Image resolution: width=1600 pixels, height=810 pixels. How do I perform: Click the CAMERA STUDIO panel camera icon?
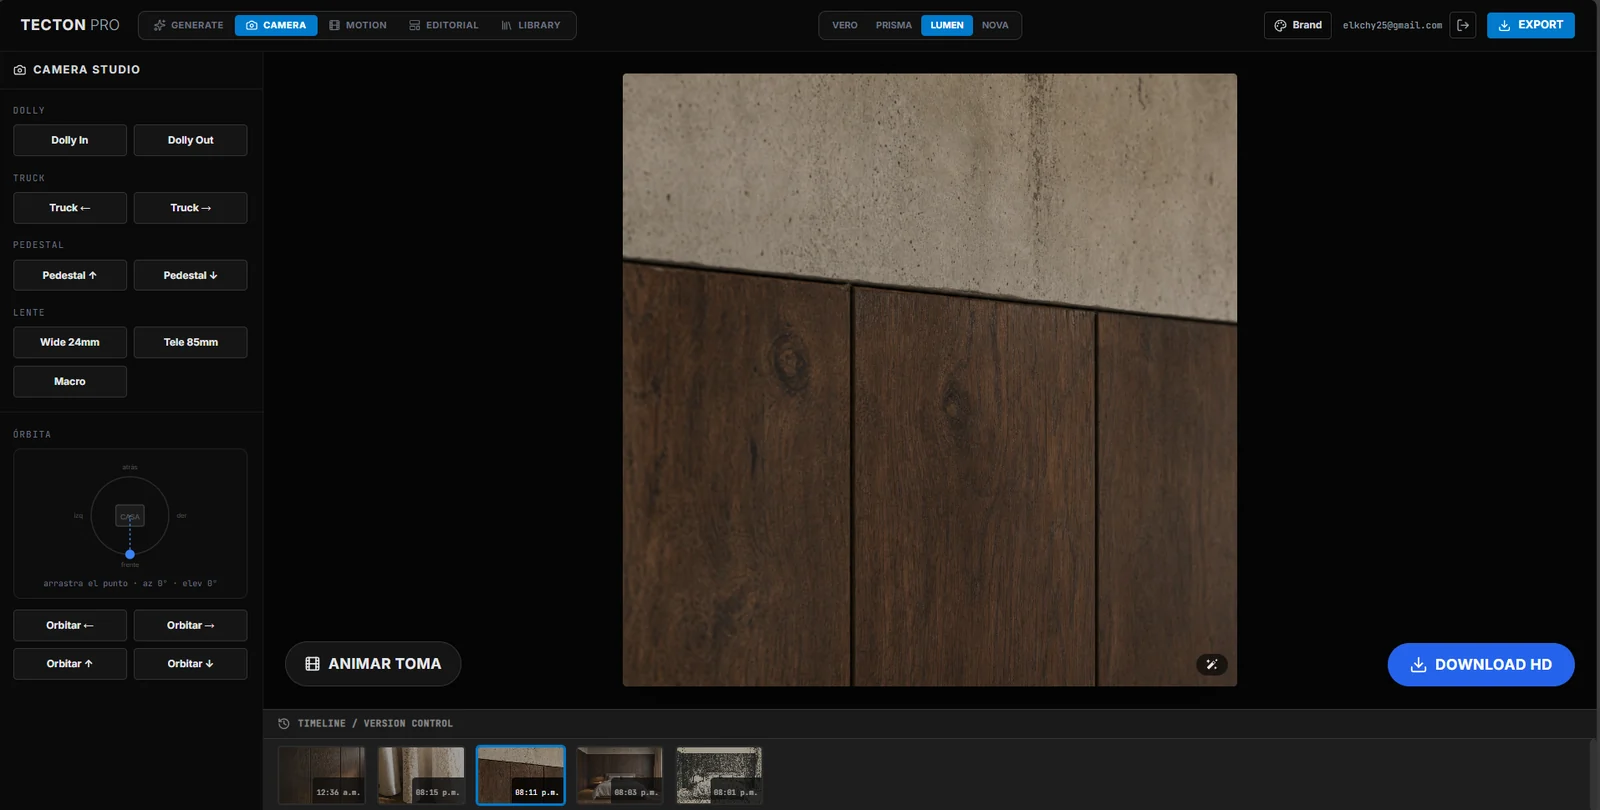click(x=20, y=70)
